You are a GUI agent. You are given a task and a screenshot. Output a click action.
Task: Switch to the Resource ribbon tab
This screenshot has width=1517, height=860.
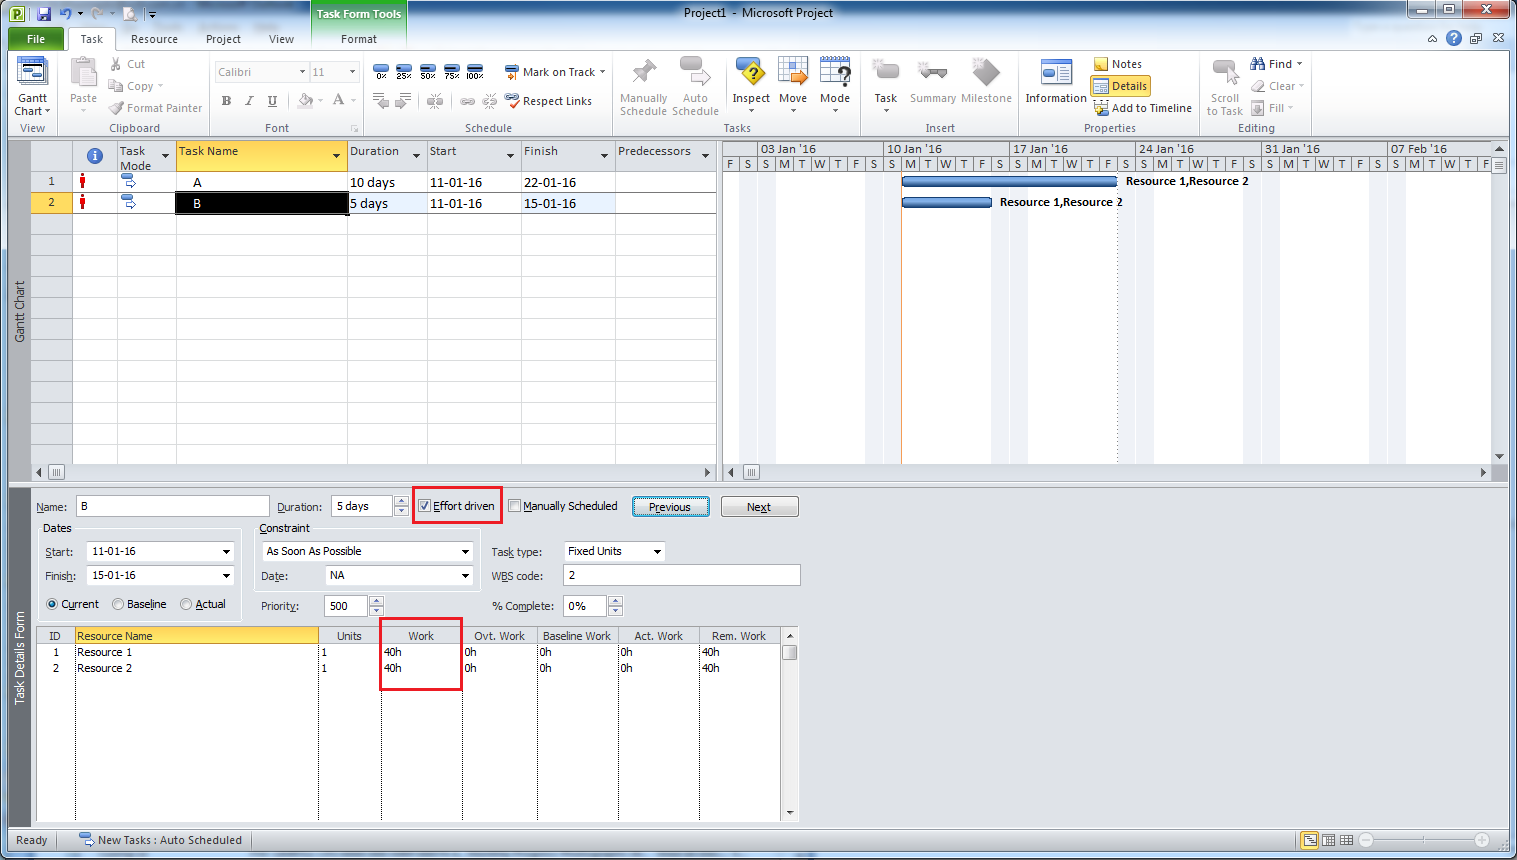click(154, 39)
